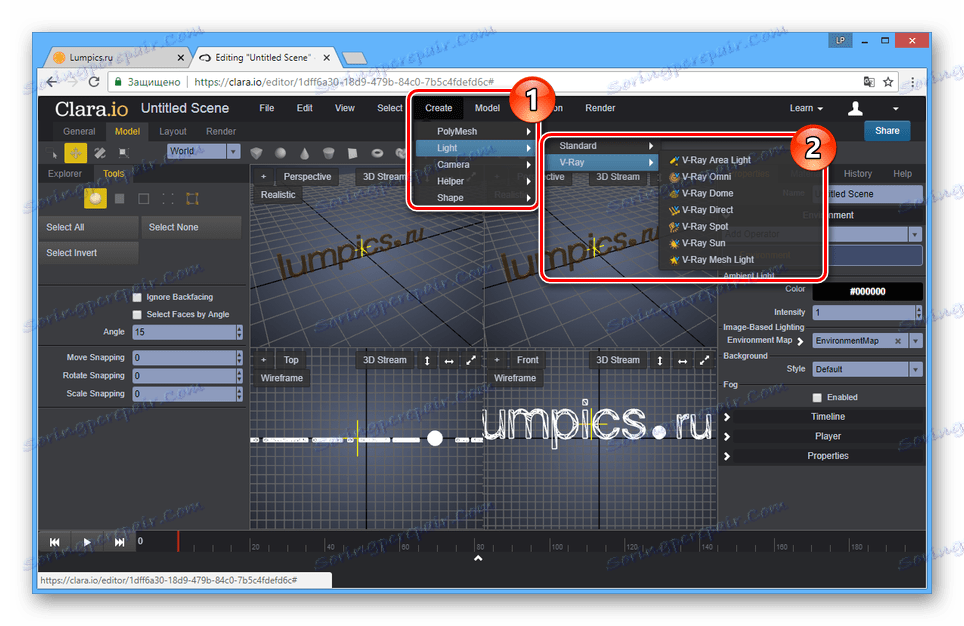The height and width of the screenshot is (626, 964).
Task: Open the Standard lights submenu
Action: point(601,146)
